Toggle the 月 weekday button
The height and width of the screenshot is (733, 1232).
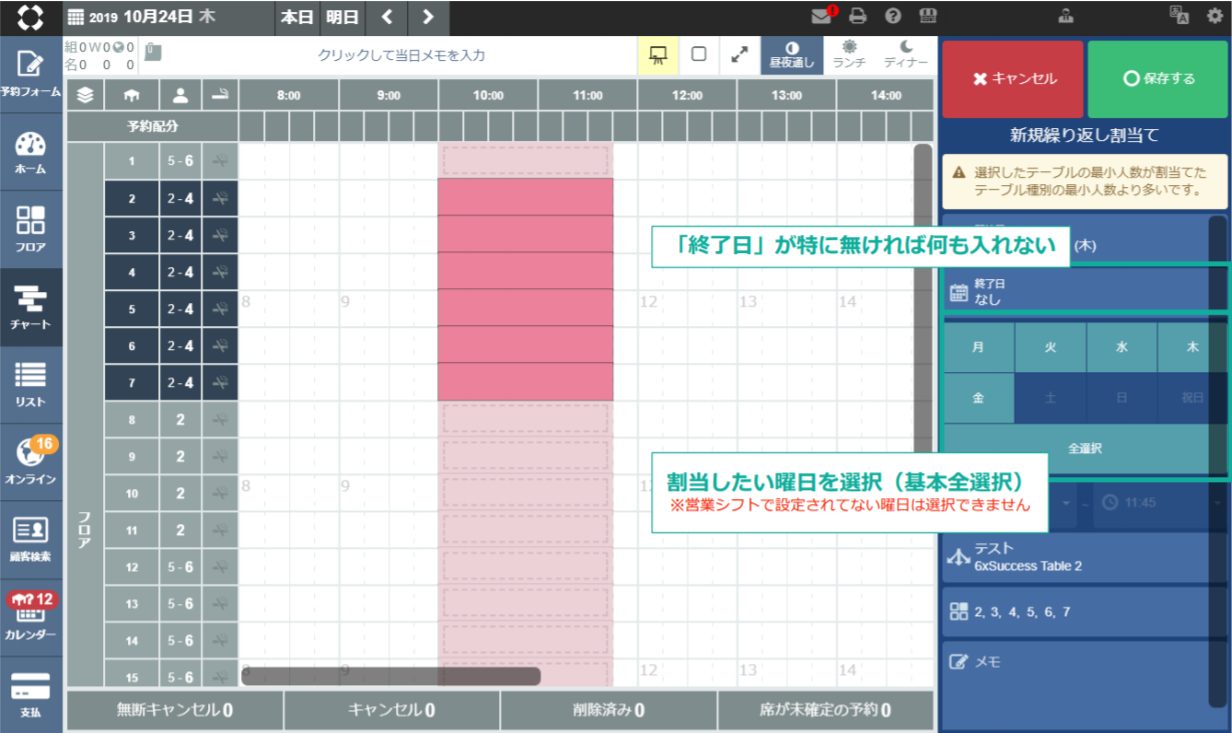978,348
